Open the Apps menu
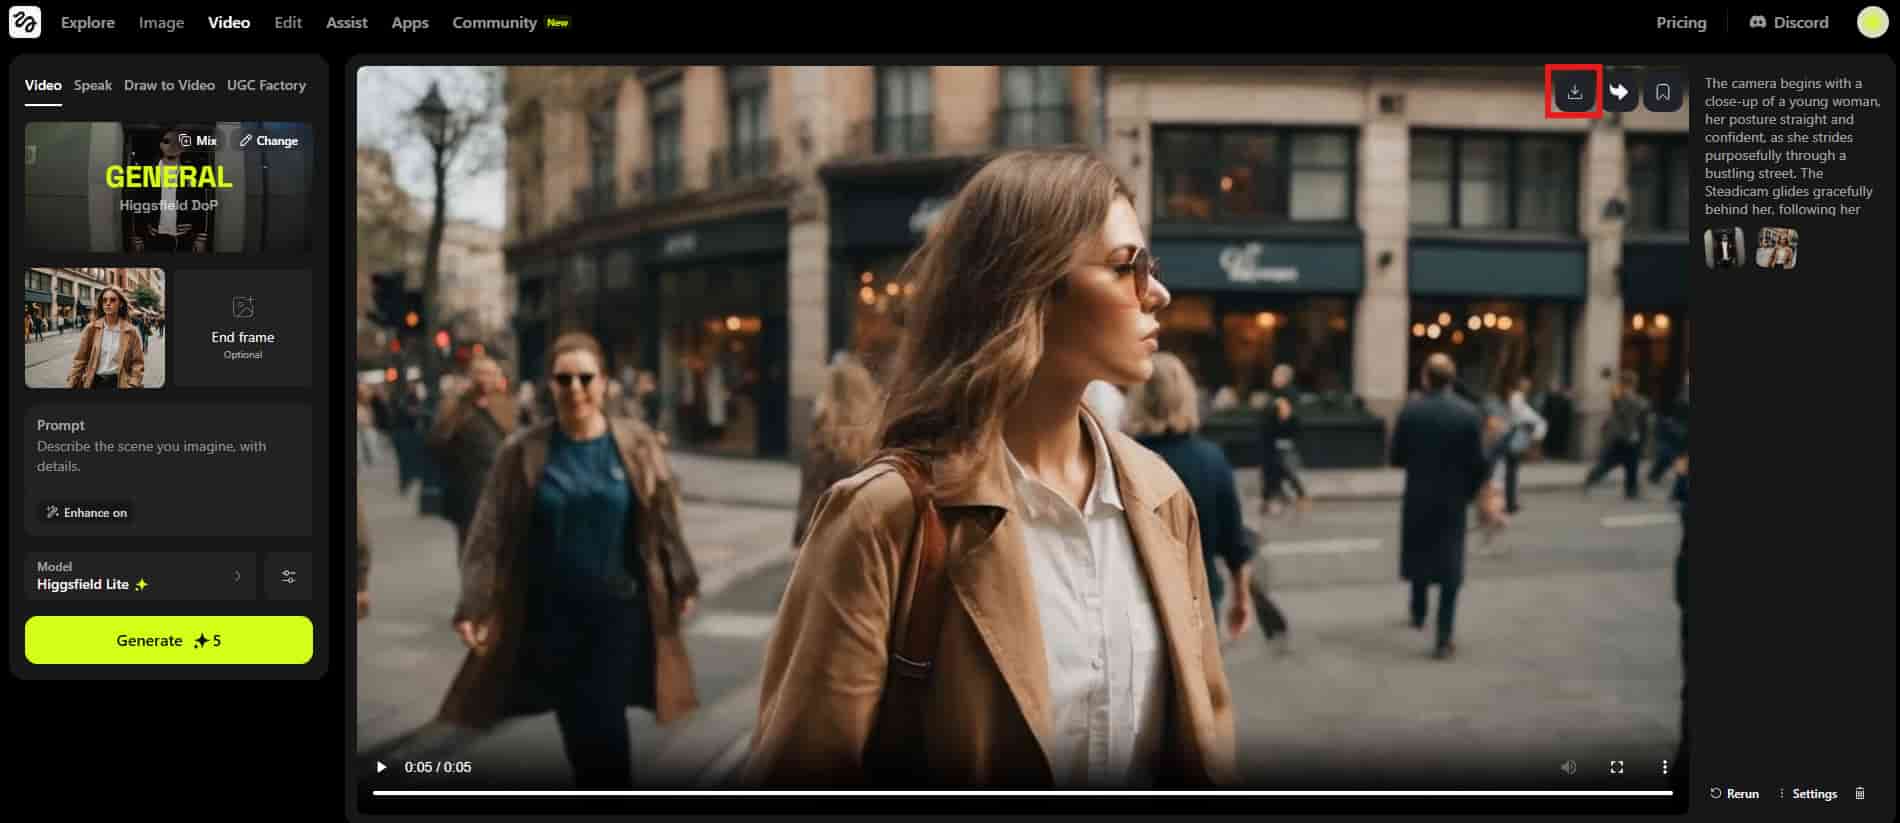This screenshot has width=1900, height=823. (x=410, y=22)
